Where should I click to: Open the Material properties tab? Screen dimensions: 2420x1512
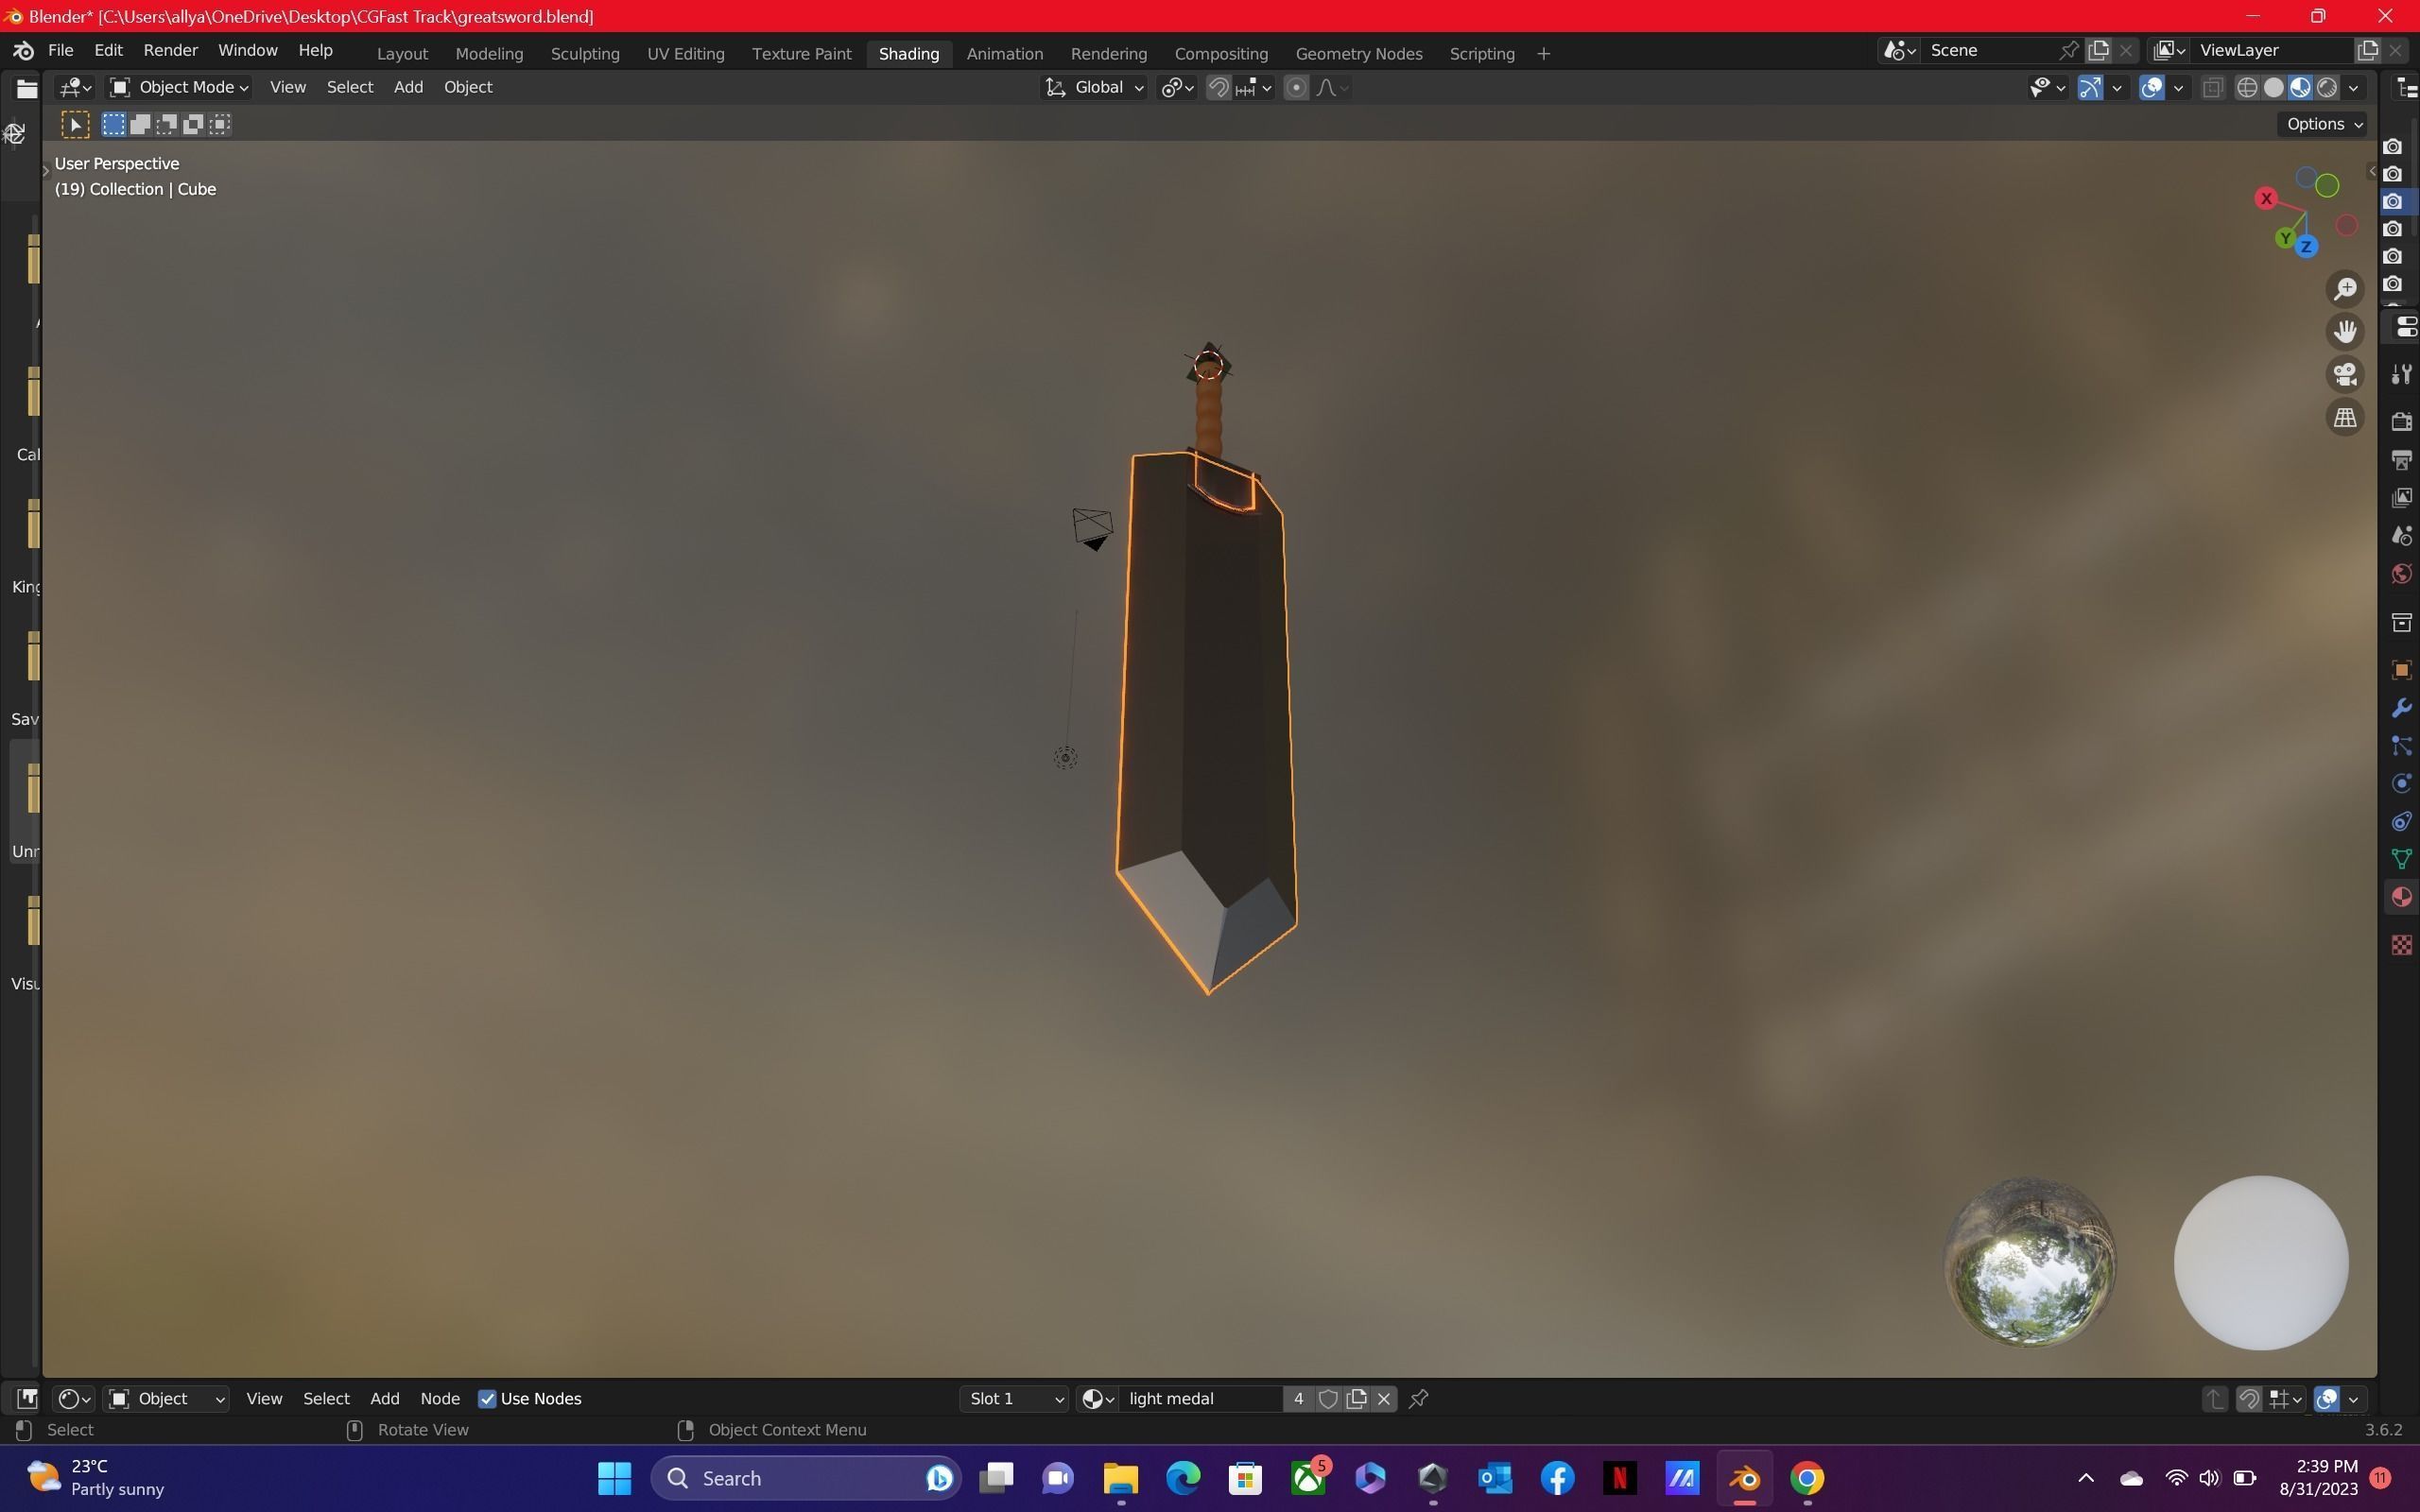[2401, 897]
